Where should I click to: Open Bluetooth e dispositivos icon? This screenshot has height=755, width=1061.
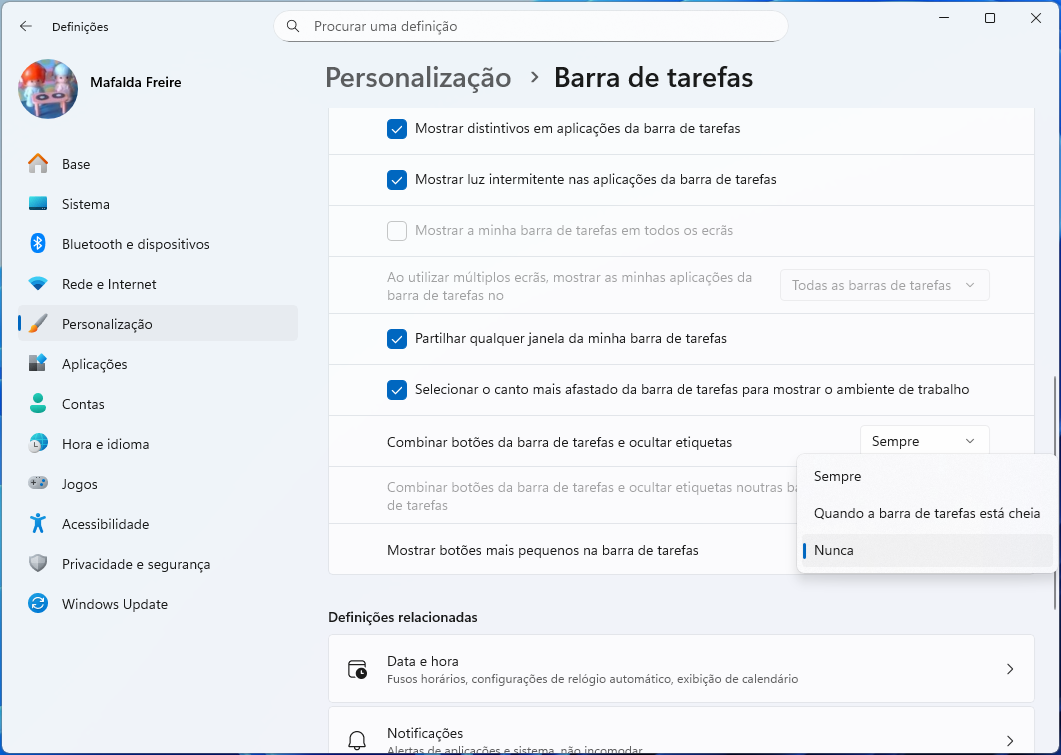pos(38,244)
